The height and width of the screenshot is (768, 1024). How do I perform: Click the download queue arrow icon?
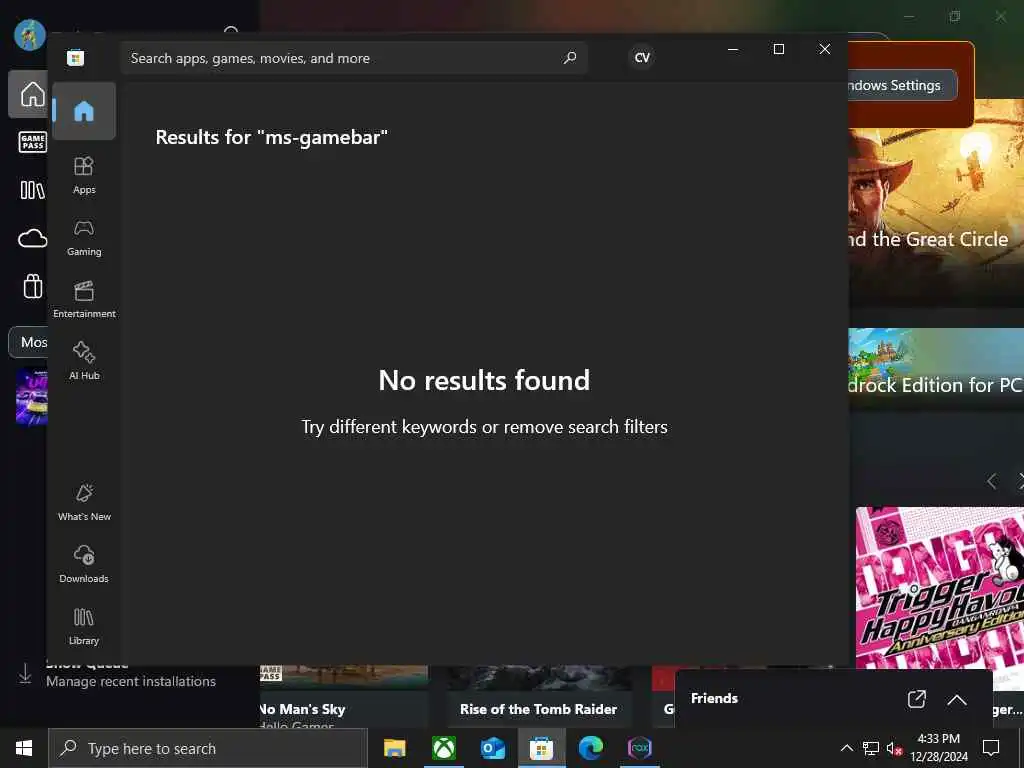click(25, 673)
